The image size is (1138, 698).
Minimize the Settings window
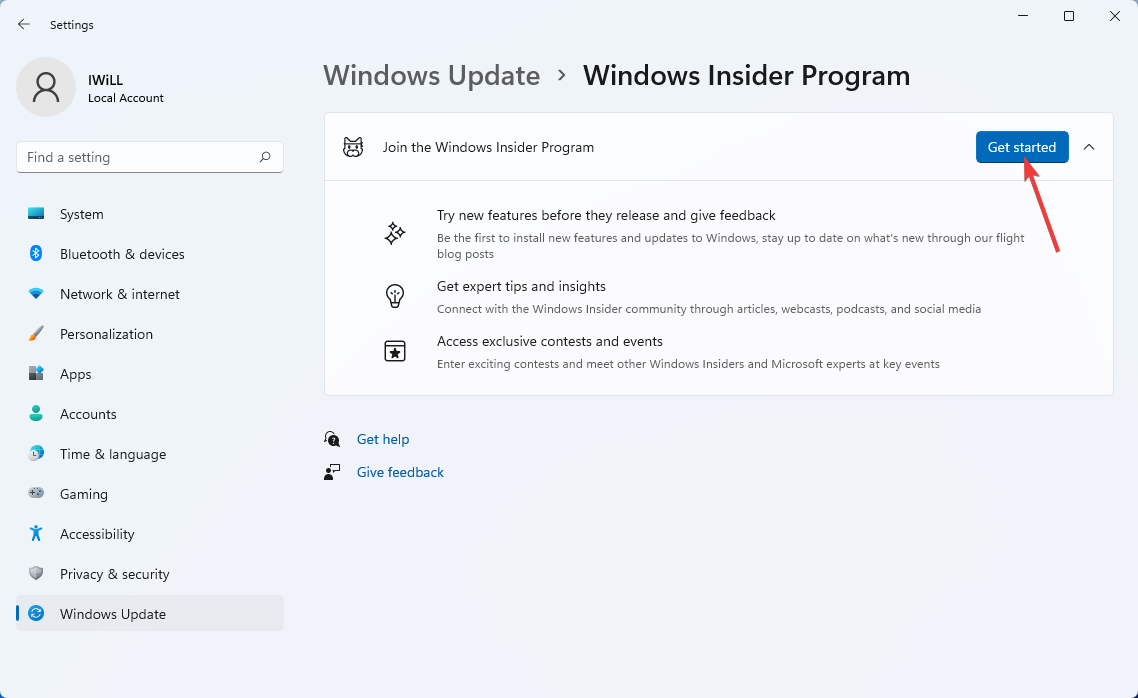pyautogui.click(x=1023, y=16)
